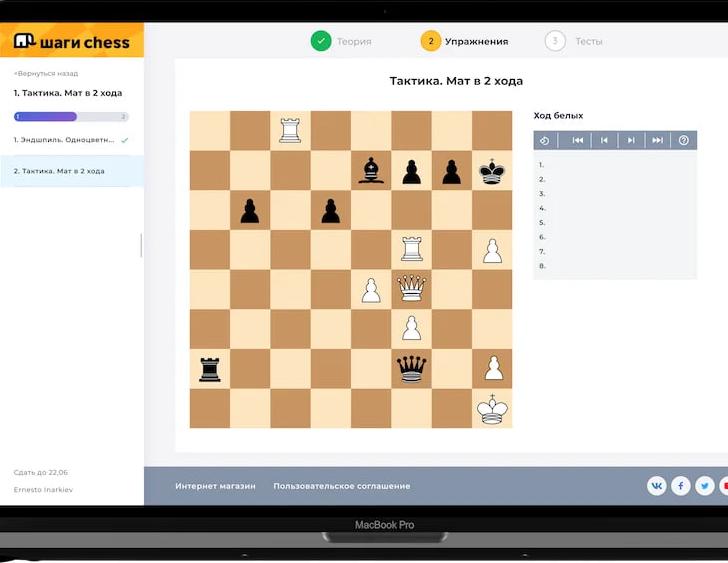The image size is (728, 563).
Task: Click the Вернуться назад link
Action: (x=45, y=73)
